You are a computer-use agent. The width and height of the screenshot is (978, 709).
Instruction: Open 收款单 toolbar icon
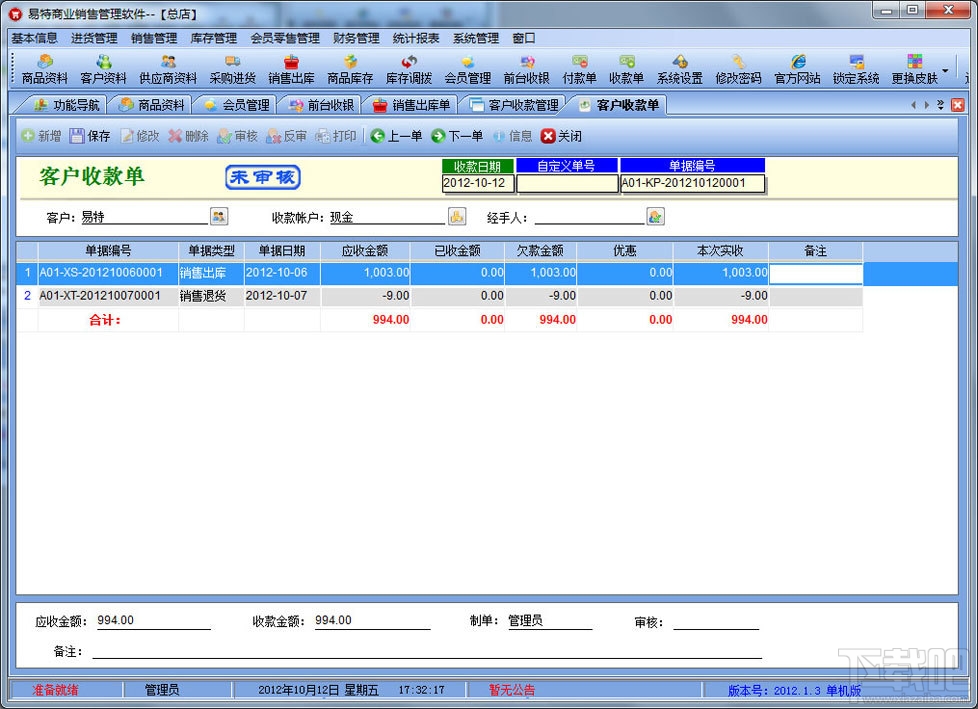point(626,69)
